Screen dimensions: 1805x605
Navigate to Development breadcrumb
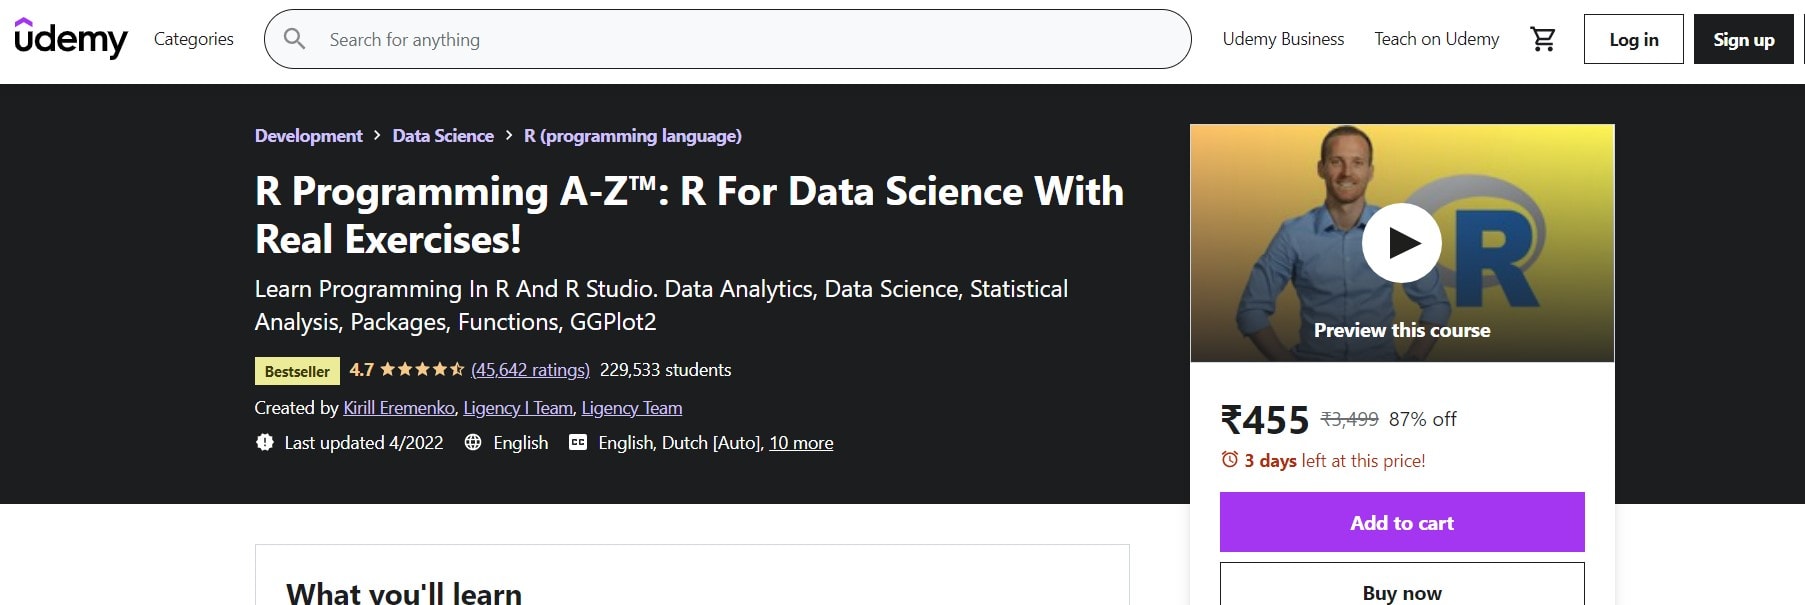pos(308,136)
